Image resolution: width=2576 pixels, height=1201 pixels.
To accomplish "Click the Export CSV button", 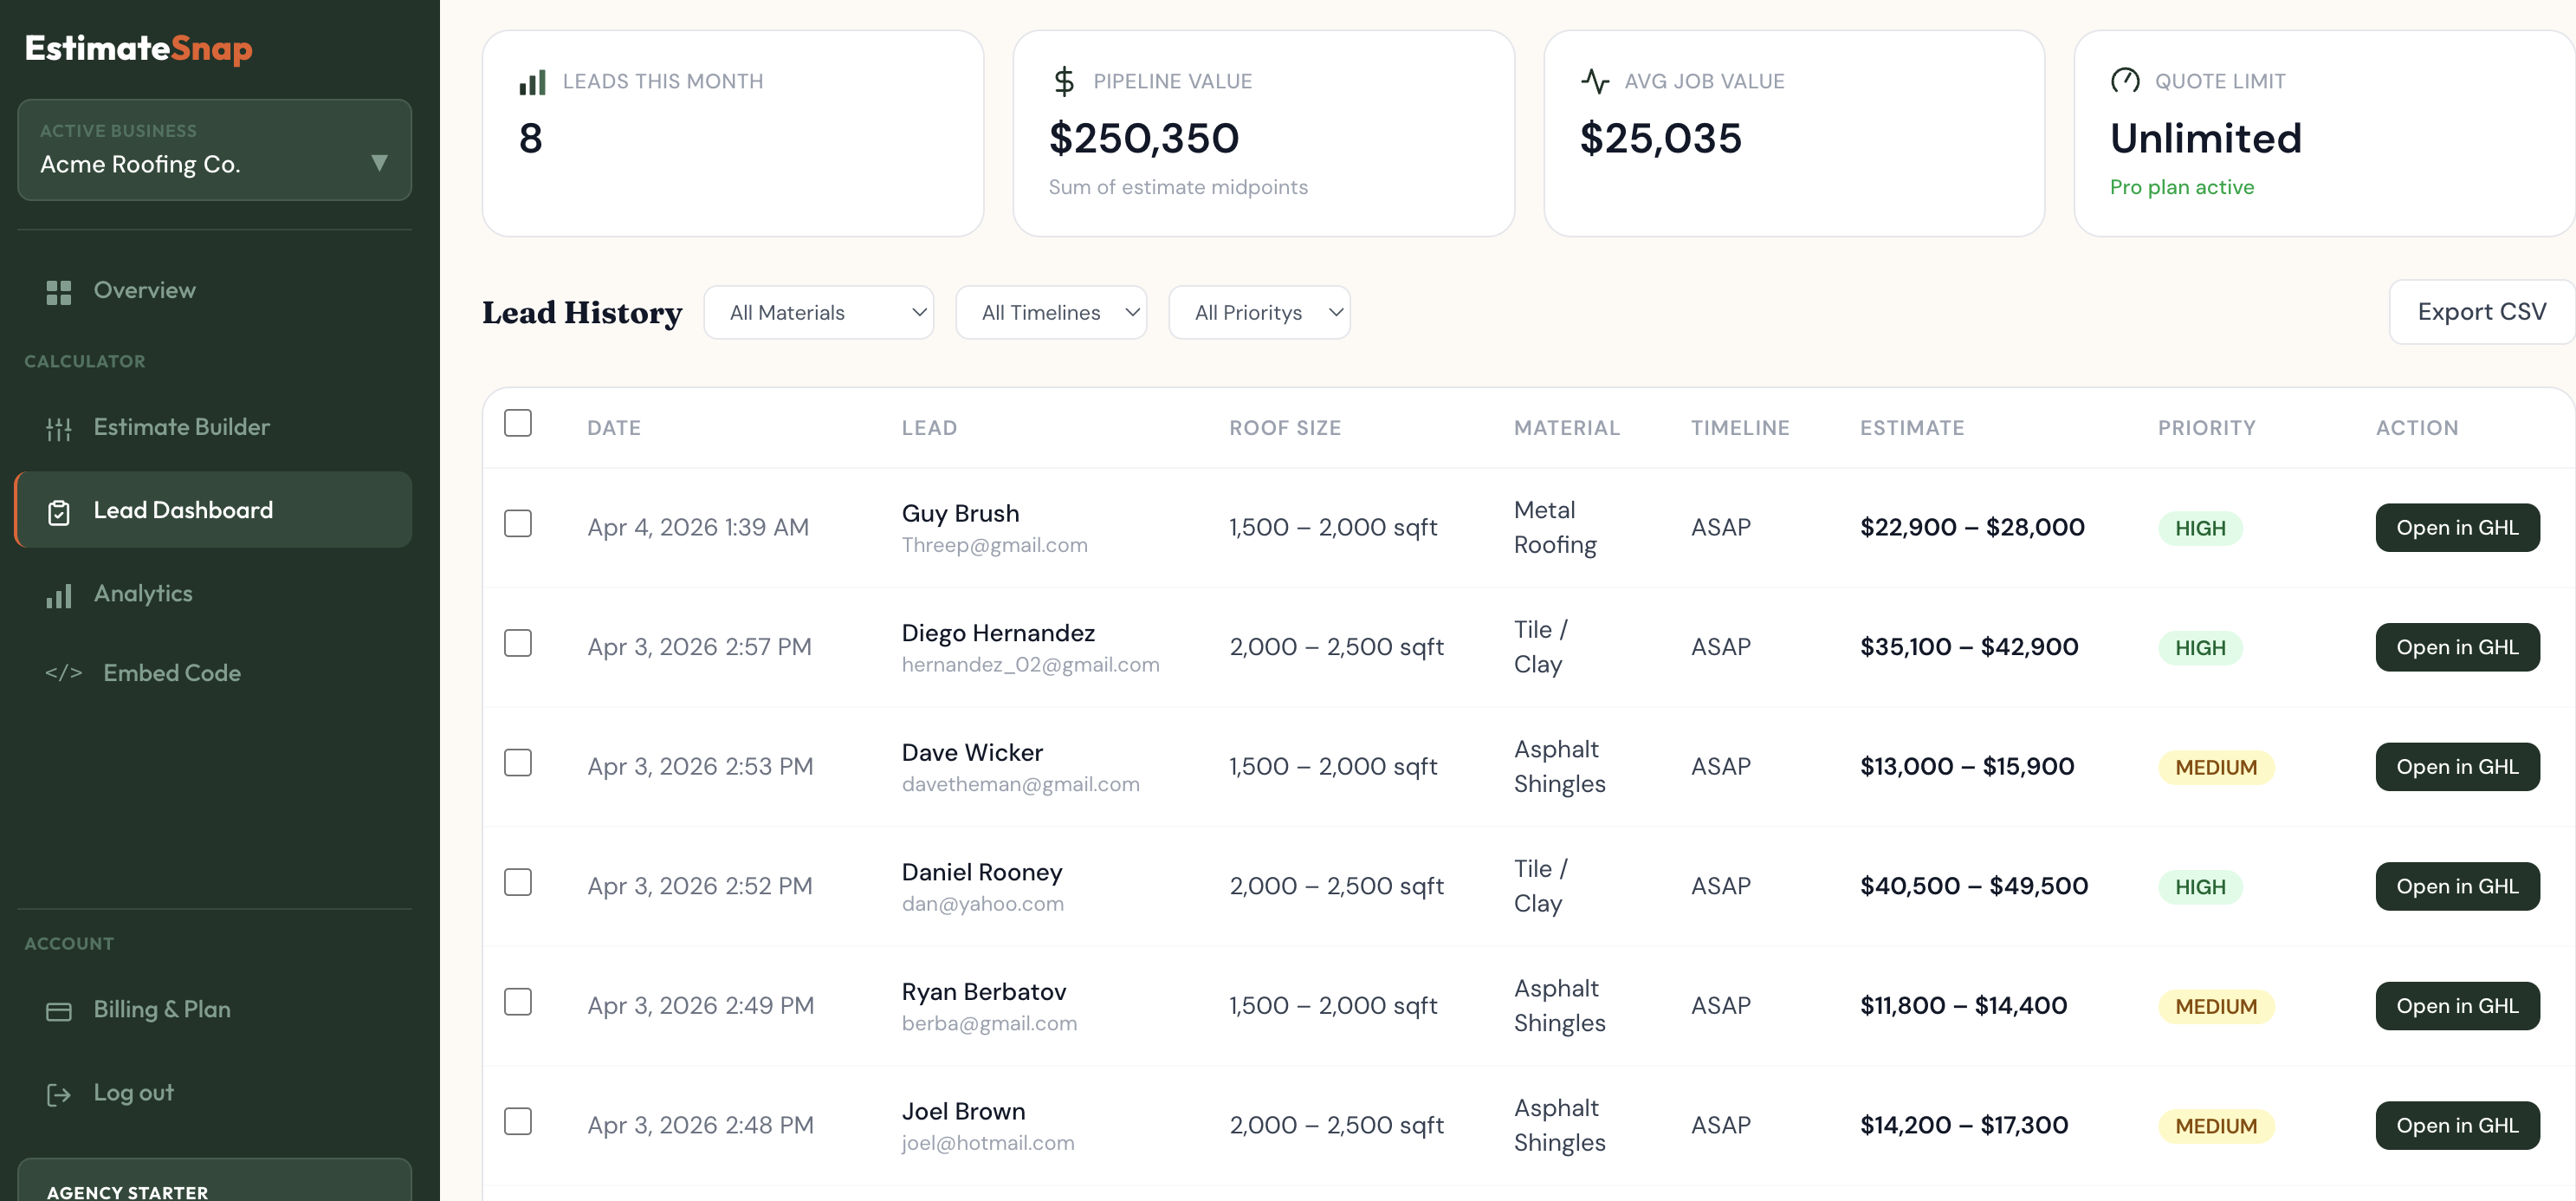I will coord(2480,312).
